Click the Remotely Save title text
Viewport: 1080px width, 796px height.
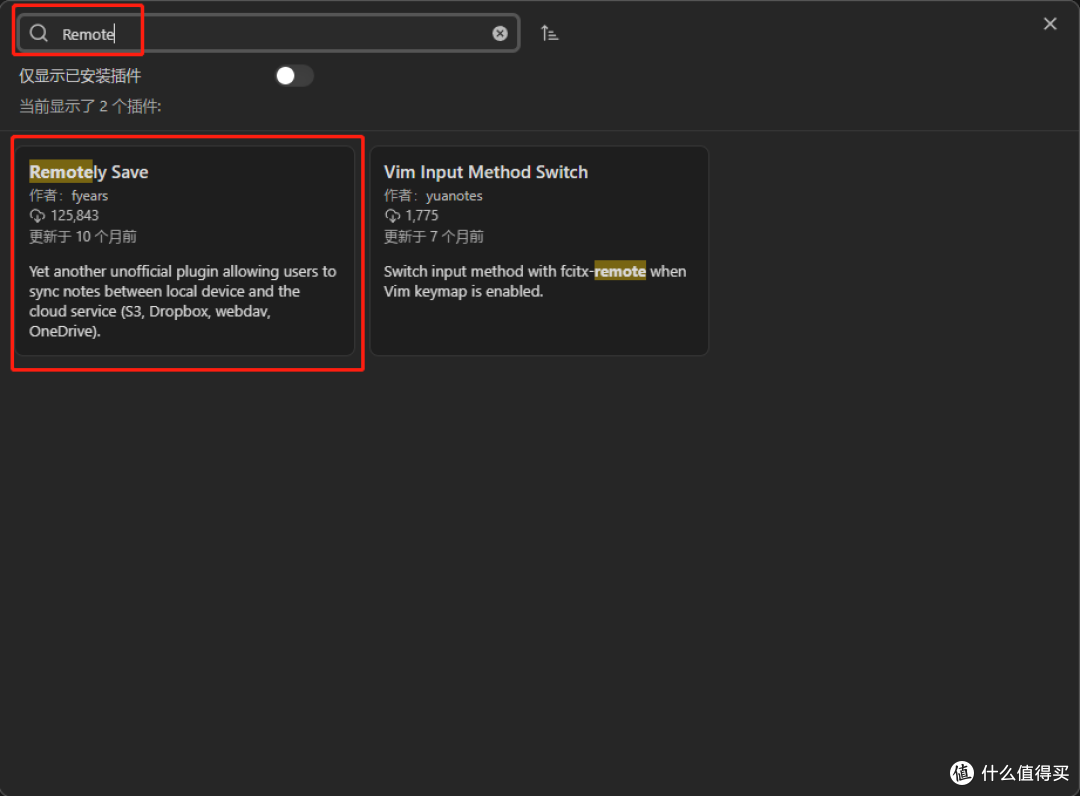(x=89, y=172)
